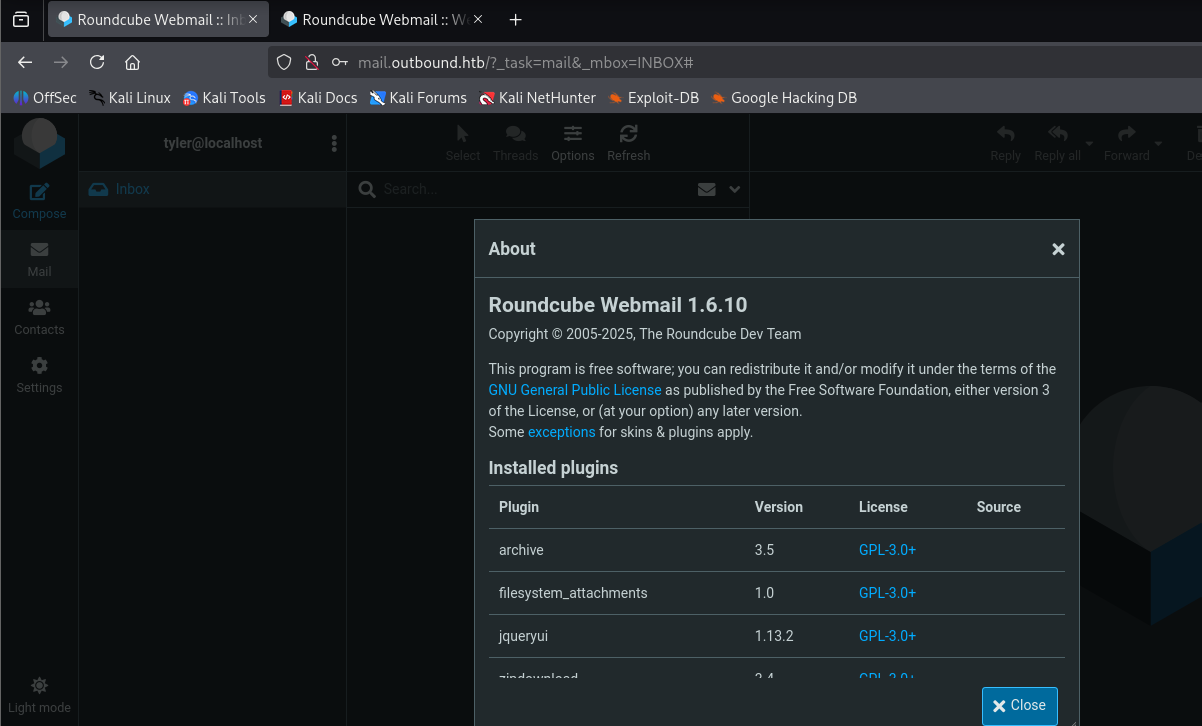This screenshot has height=726, width=1202.
Task: Open the Settings gear in sidebar
Action: (x=39, y=375)
